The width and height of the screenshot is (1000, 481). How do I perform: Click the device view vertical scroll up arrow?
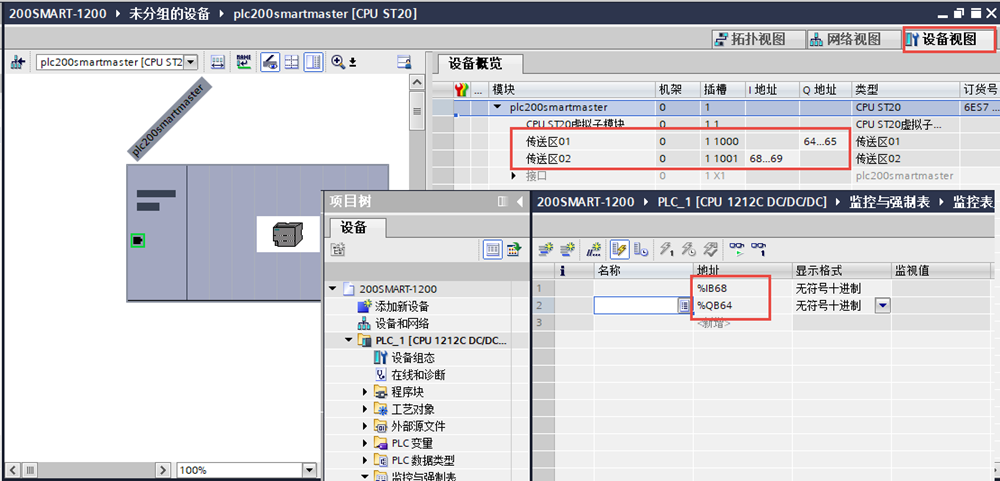[417, 82]
